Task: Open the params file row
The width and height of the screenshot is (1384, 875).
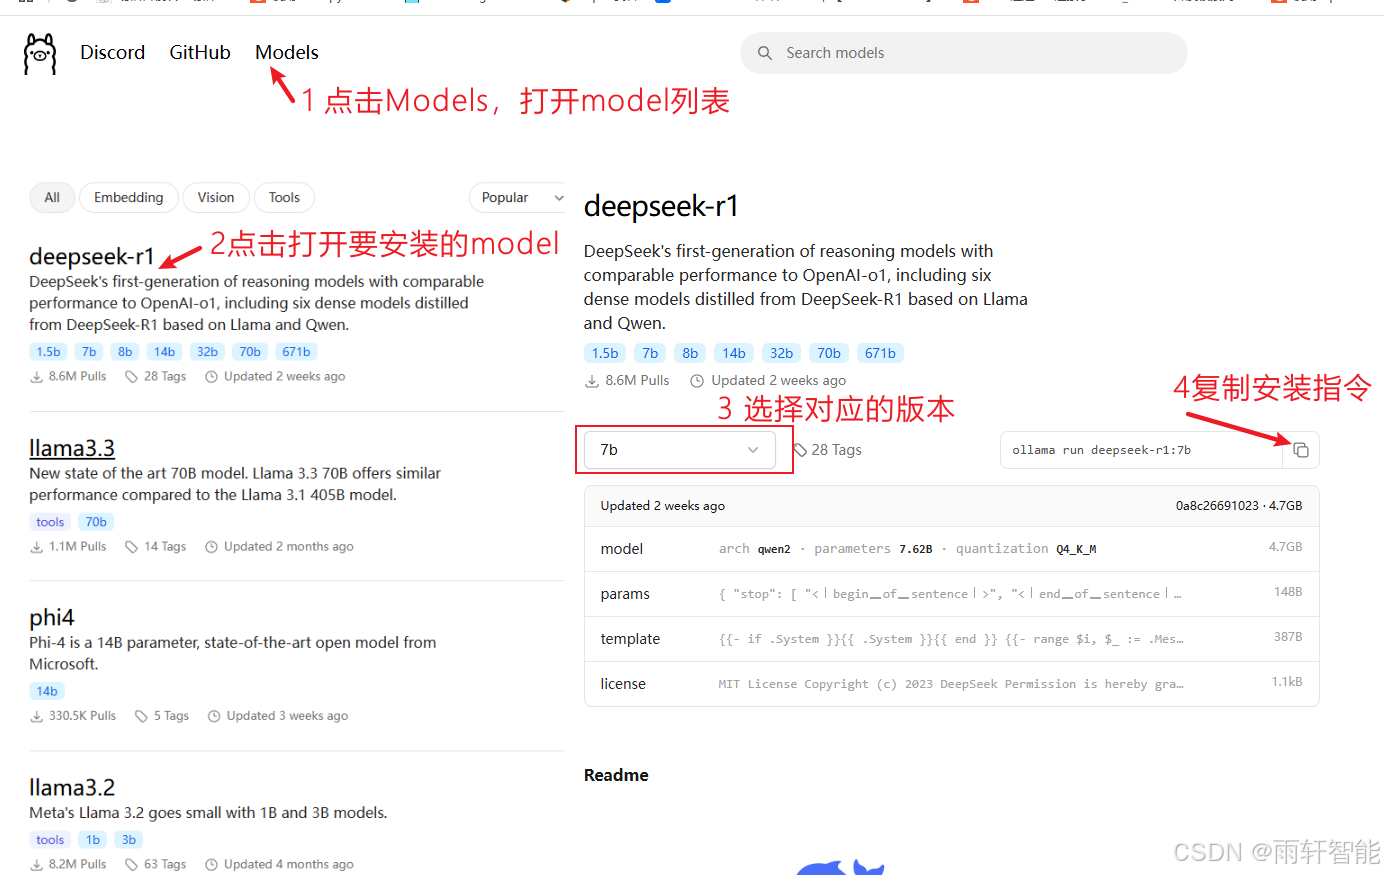Action: [x=951, y=593]
